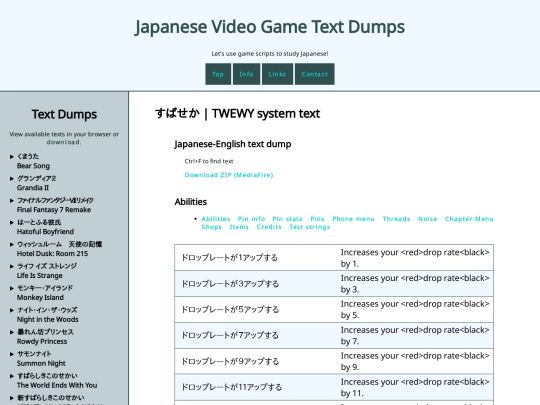Click Japanese cell ドロップレートが9アップする
Screen dimensions: 540x405
point(256,361)
